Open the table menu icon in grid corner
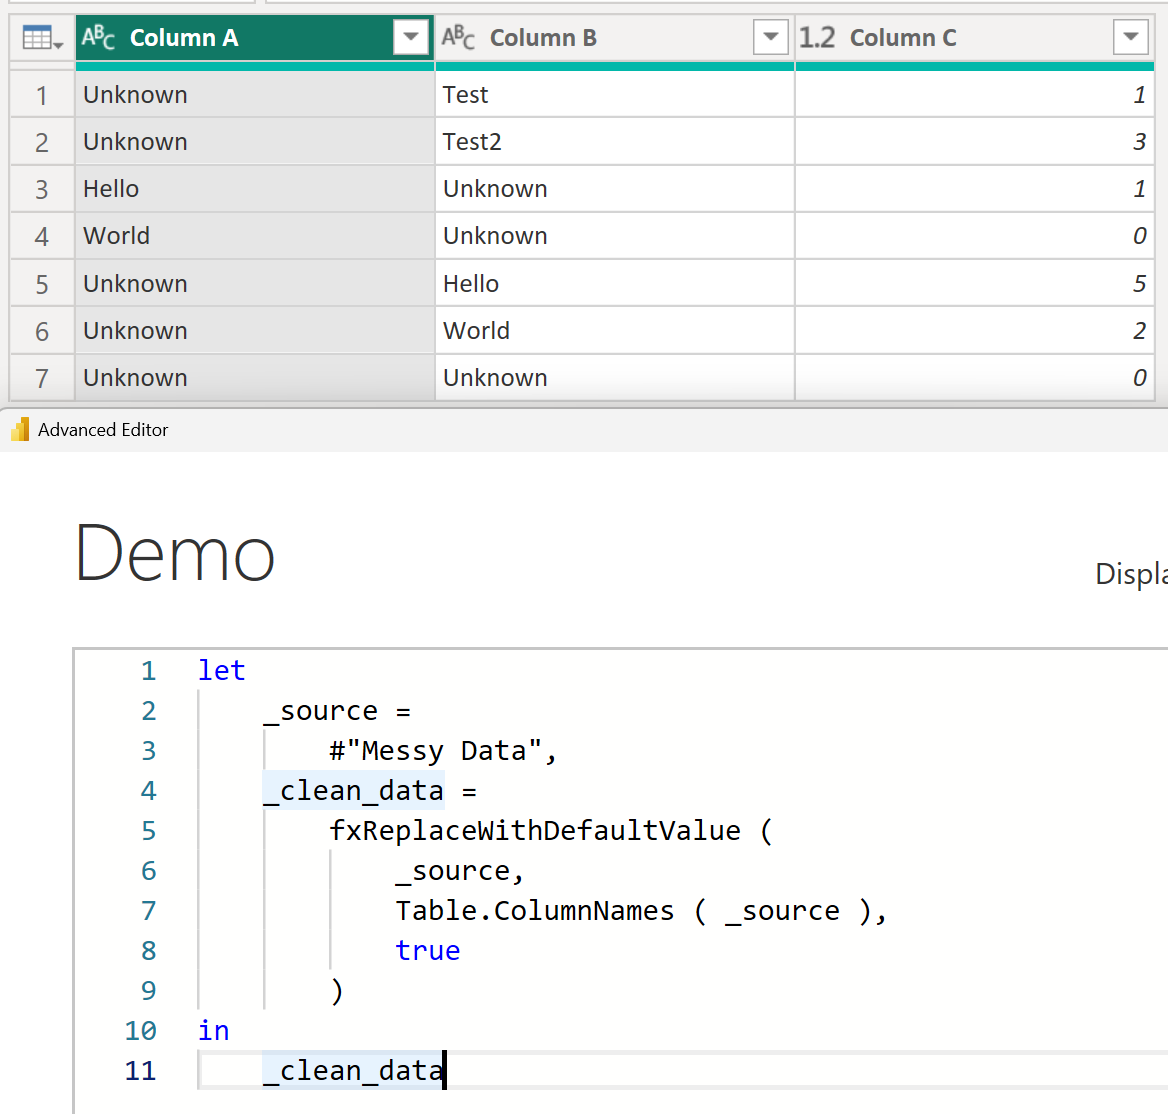This screenshot has height=1114, width=1168. 42,39
